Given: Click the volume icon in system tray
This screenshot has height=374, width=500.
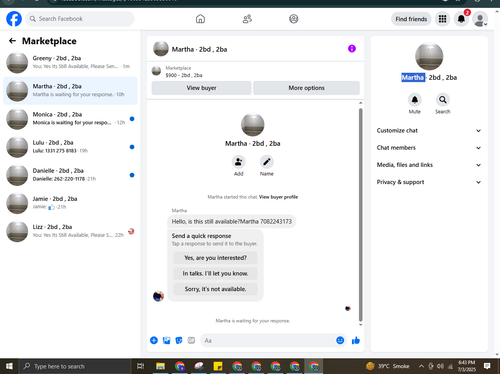Looking at the screenshot, I should pos(440,366).
